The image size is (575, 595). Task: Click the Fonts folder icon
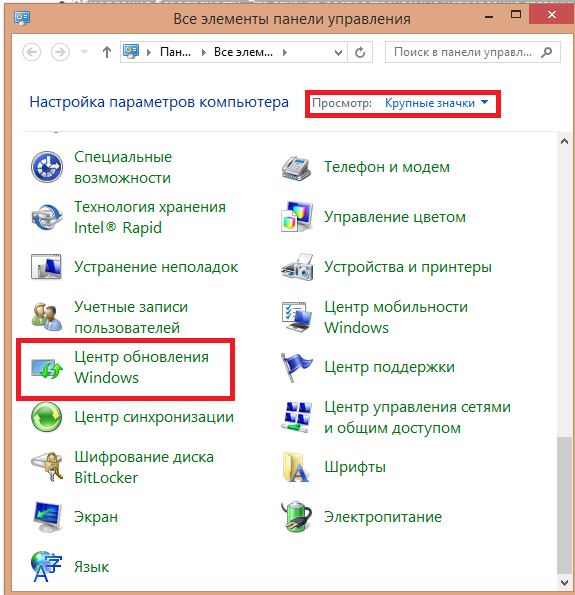(296, 467)
